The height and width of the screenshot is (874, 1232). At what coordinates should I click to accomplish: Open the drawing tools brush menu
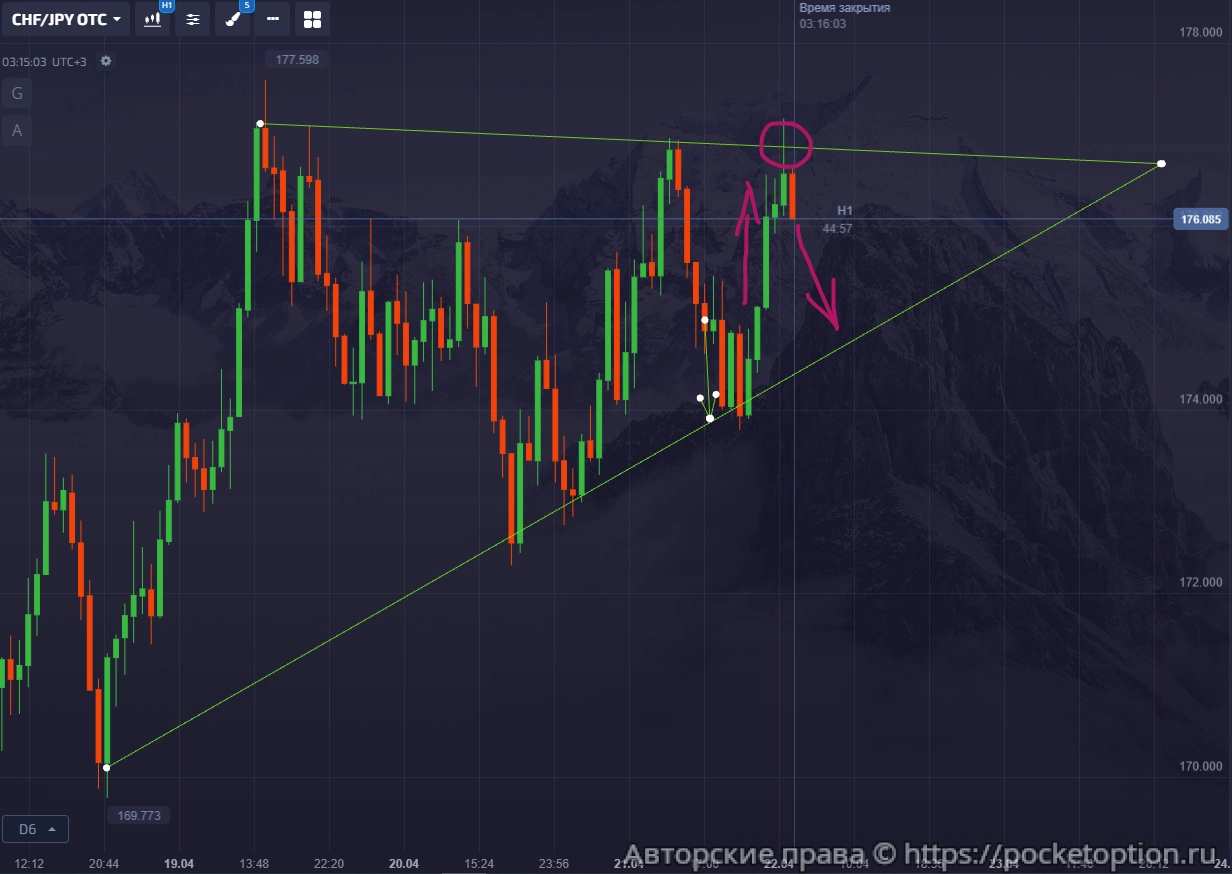(x=232, y=19)
